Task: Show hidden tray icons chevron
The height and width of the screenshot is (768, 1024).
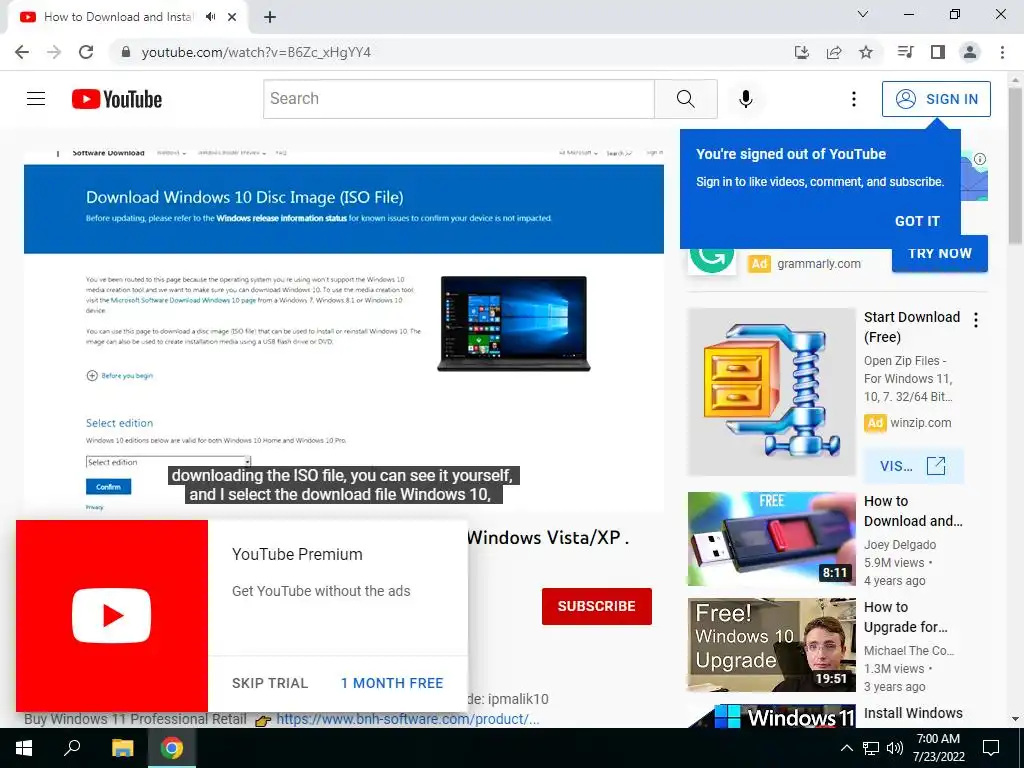Action: click(846, 748)
